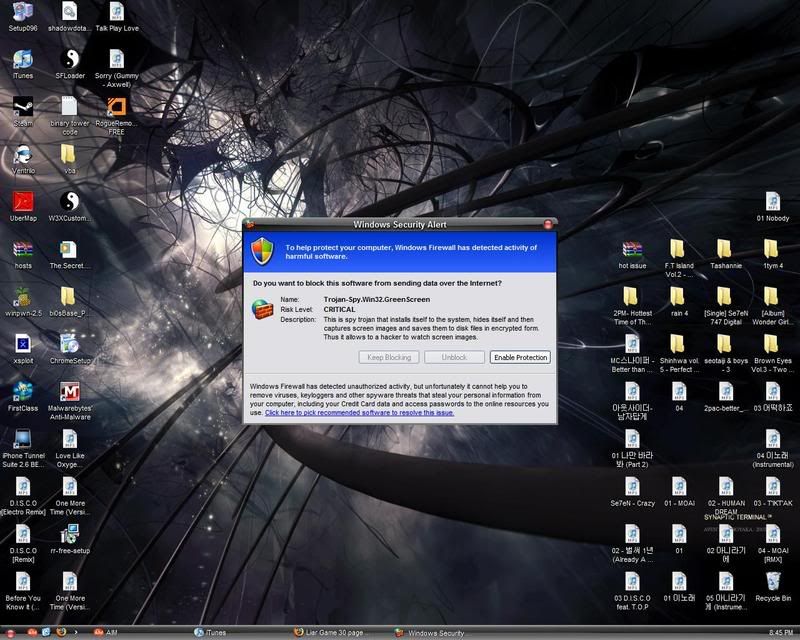Screen dimensions: 800x640
Task: Select the [Album] Wonder Girl folder
Action: tap(773, 297)
